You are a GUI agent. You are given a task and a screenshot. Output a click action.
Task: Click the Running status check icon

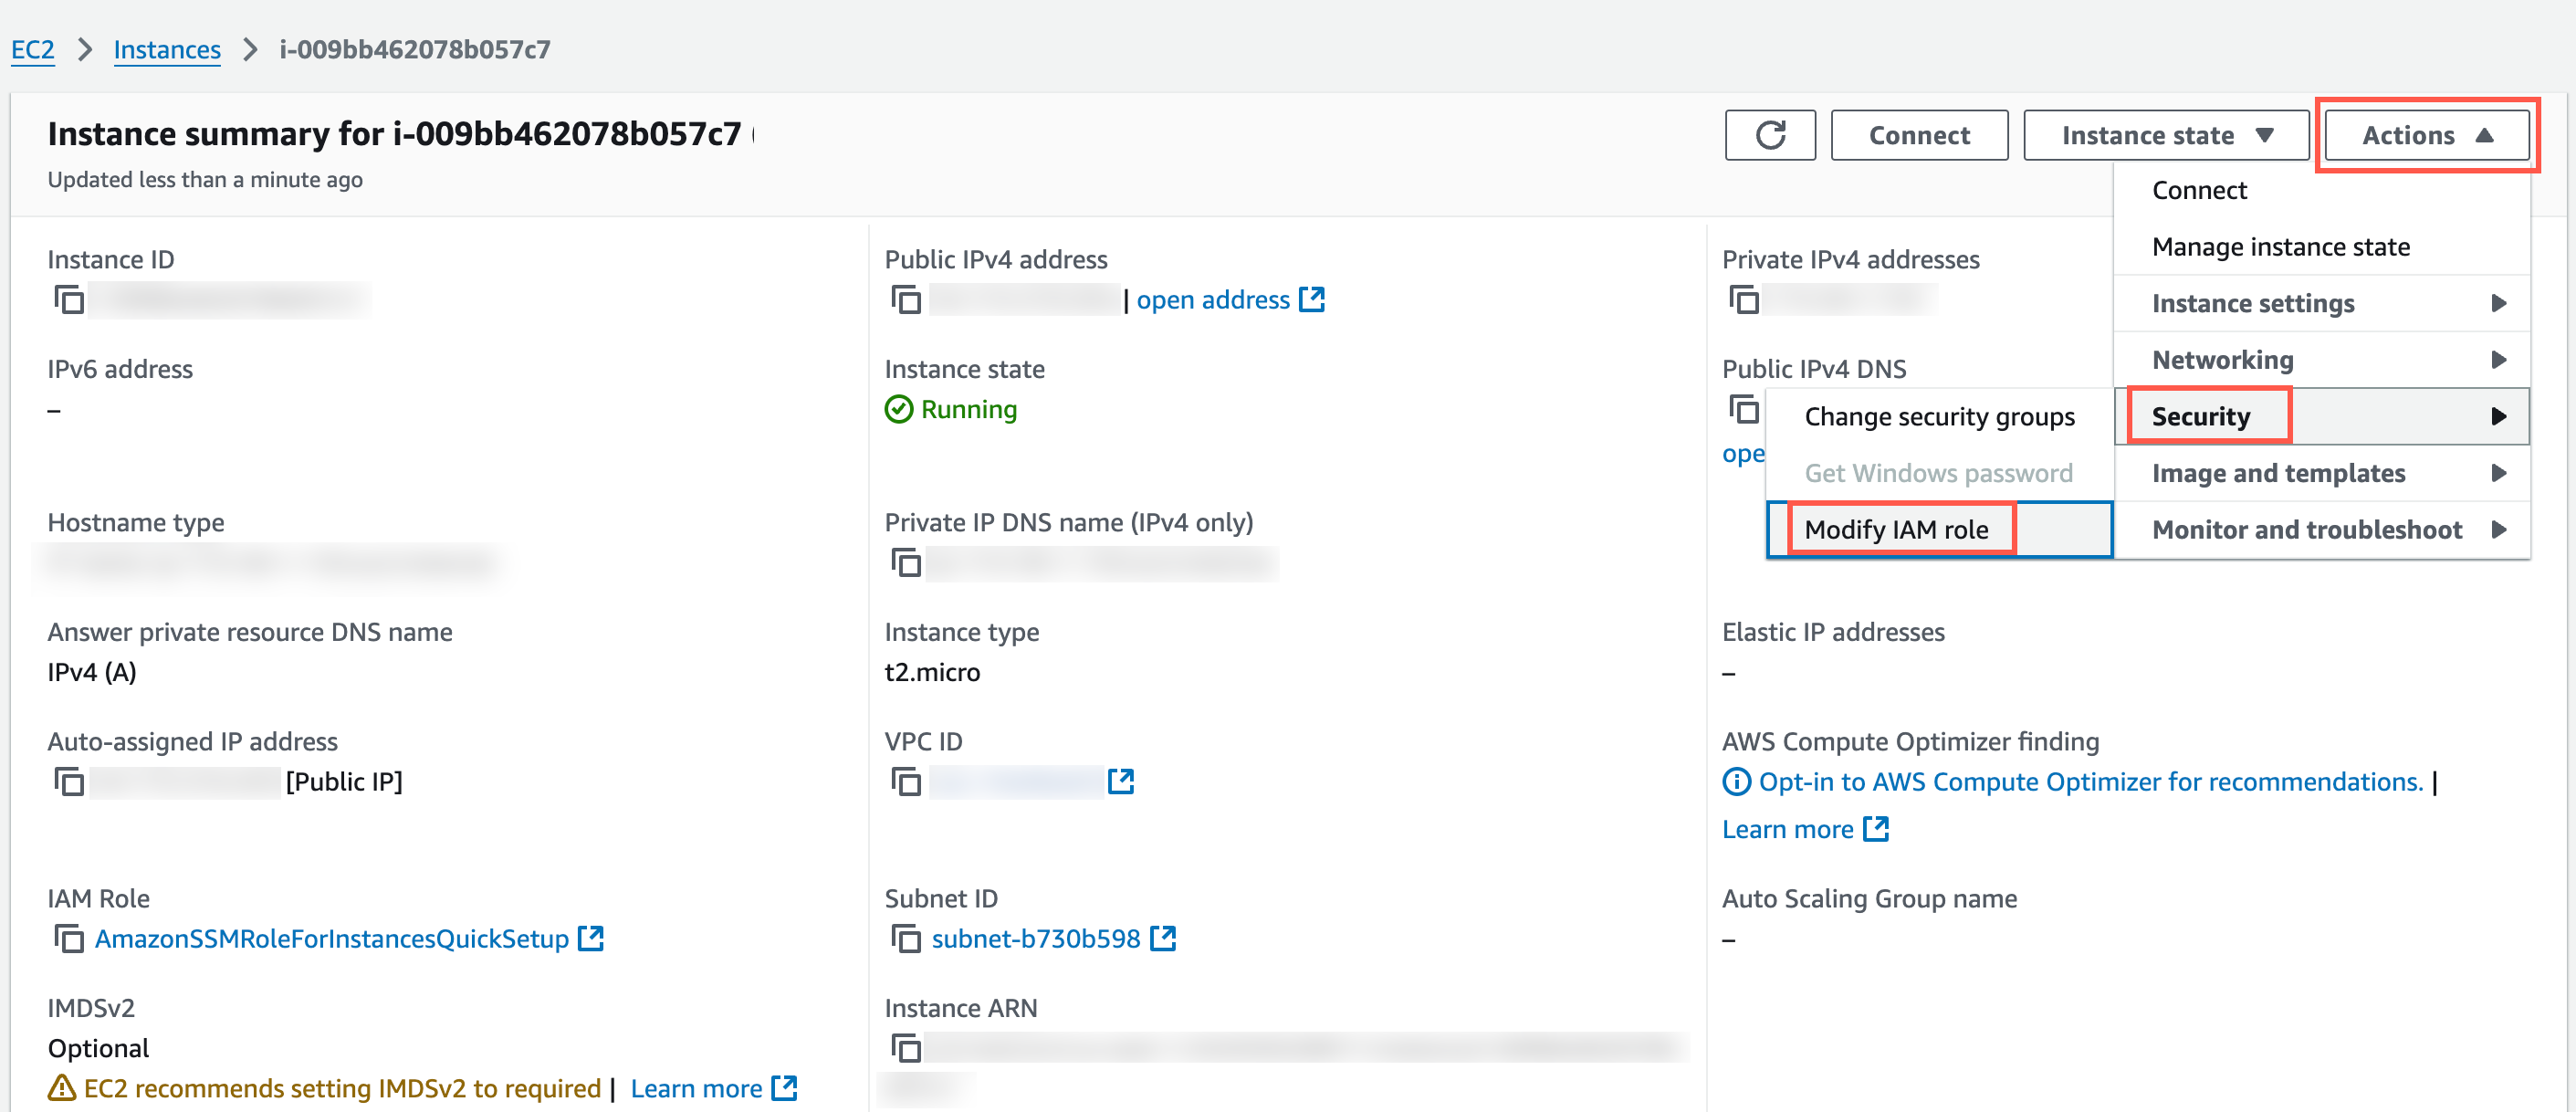coord(899,409)
